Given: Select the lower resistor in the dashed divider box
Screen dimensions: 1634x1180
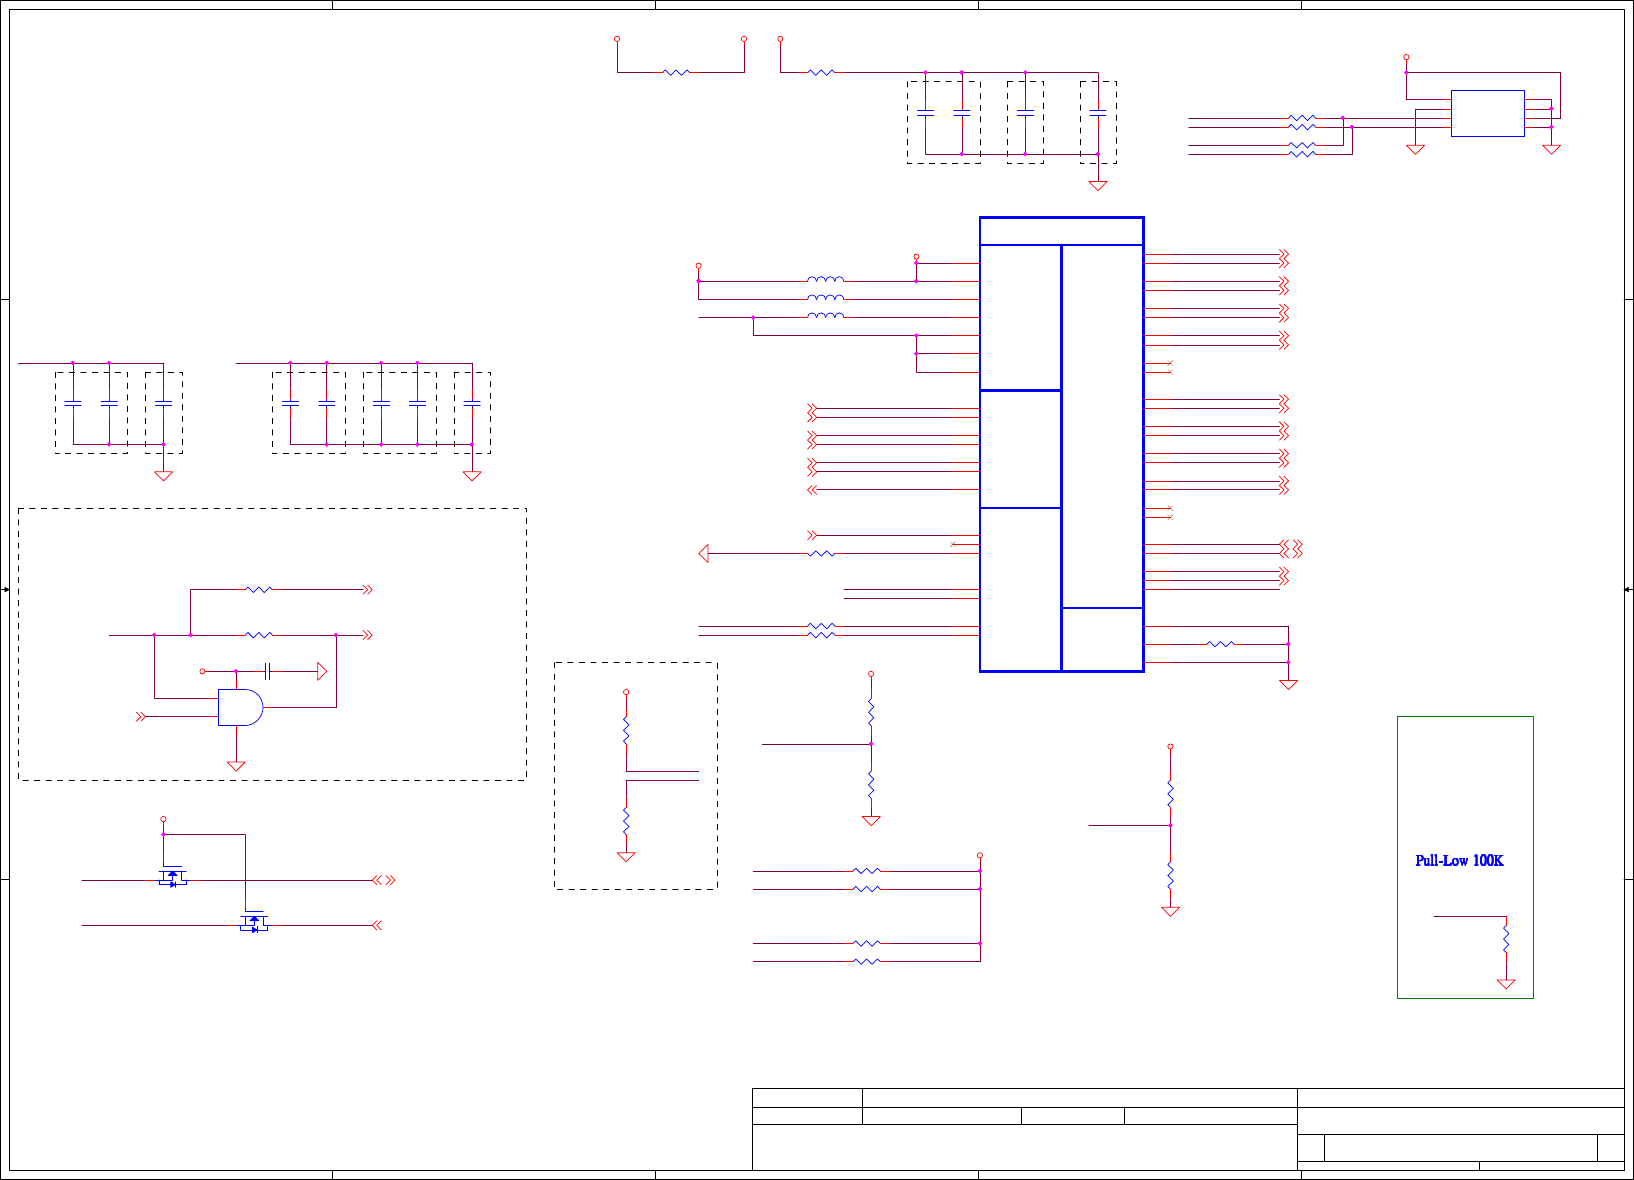Looking at the screenshot, I should 626,821.
